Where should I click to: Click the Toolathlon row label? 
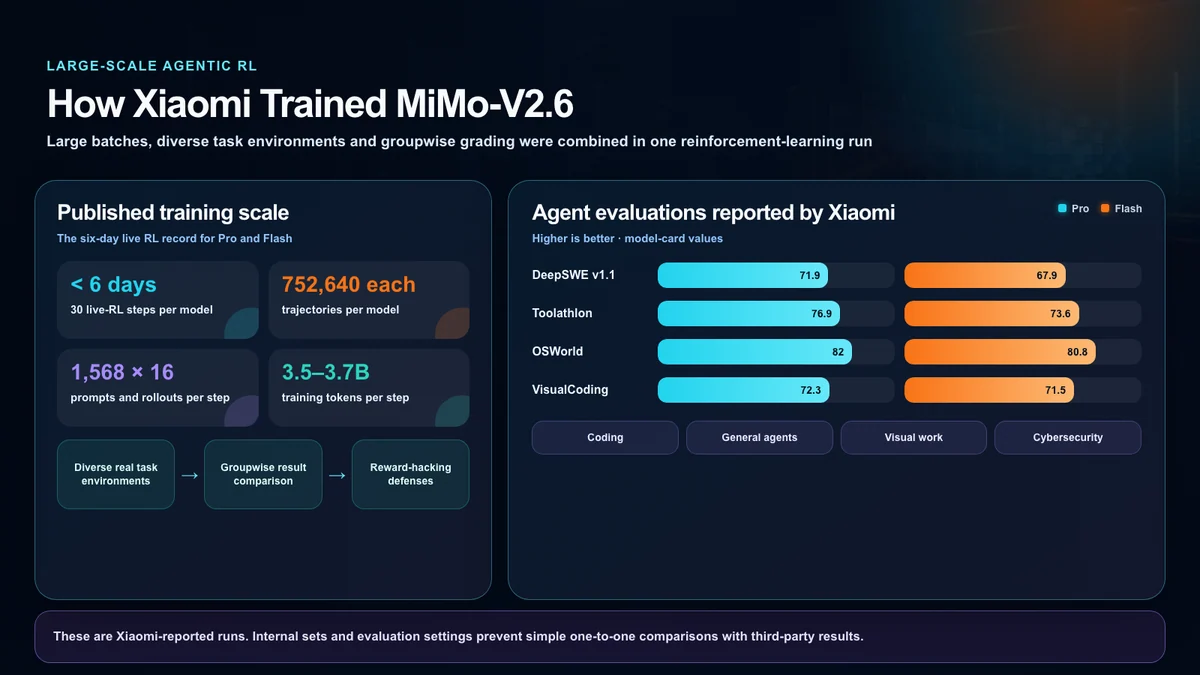[x=562, y=313]
